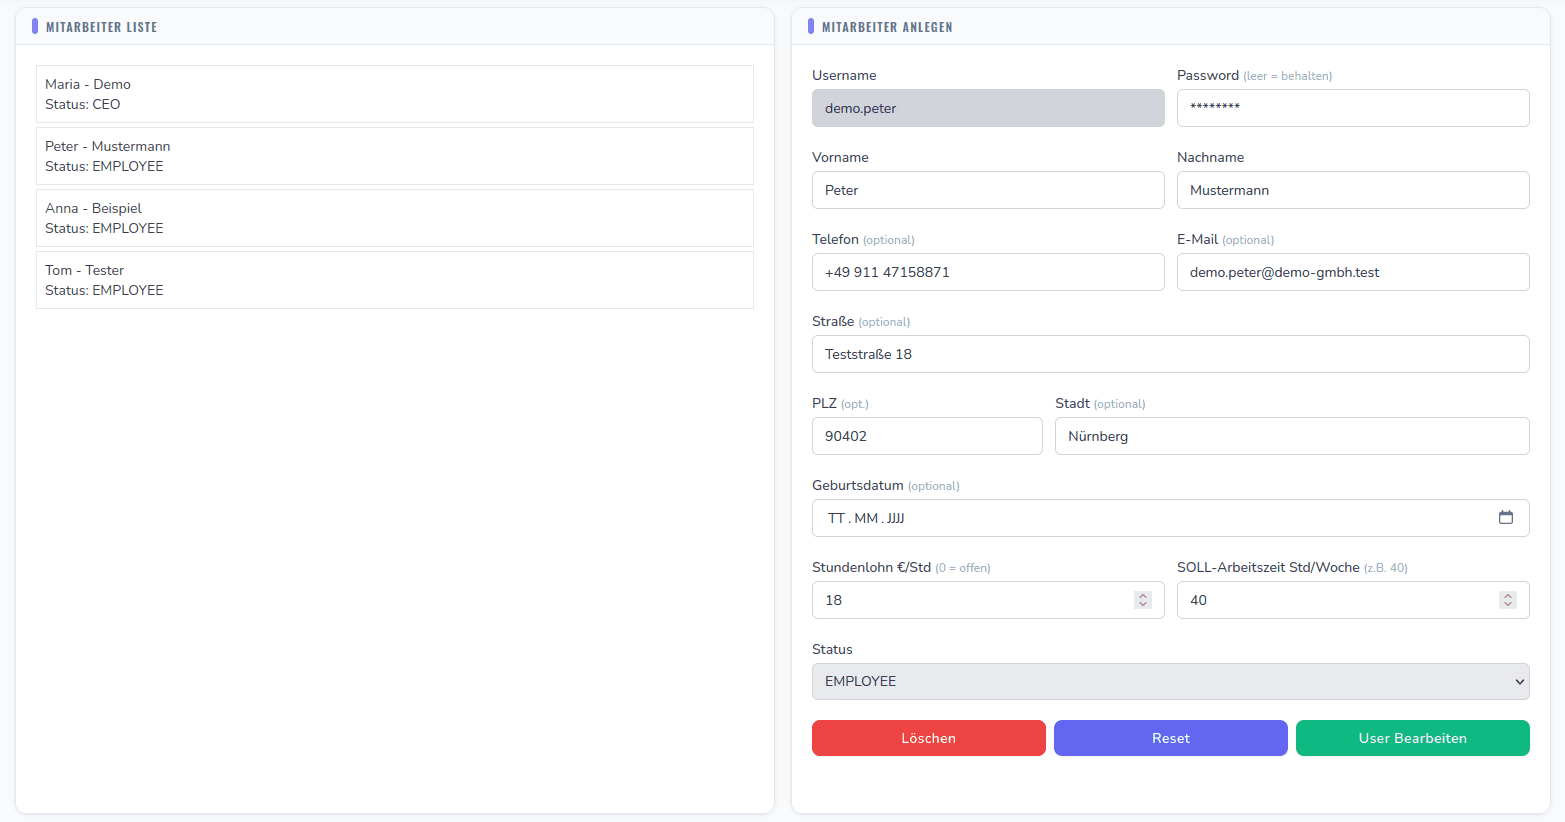
Task: Select Maria - Demo from the employee list
Action: 394,94
